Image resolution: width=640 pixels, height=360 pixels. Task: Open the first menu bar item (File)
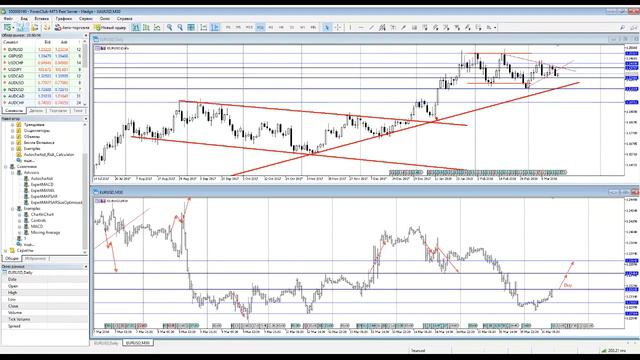(x=8, y=18)
